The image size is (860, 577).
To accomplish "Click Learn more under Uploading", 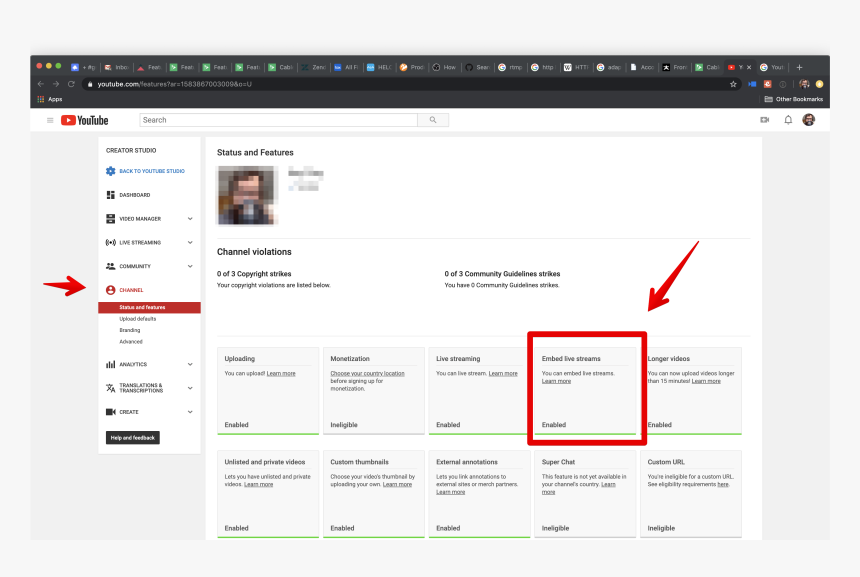I will pos(281,374).
